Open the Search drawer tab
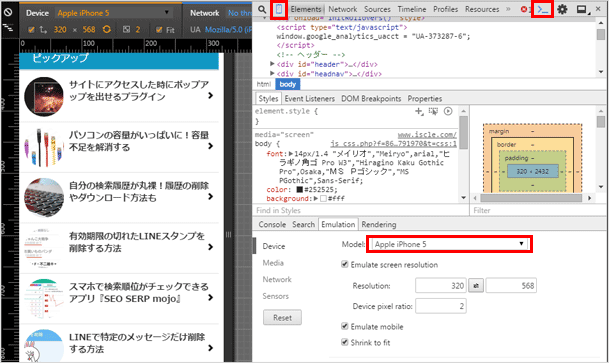The height and width of the screenshot is (363, 609). point(303,224)
